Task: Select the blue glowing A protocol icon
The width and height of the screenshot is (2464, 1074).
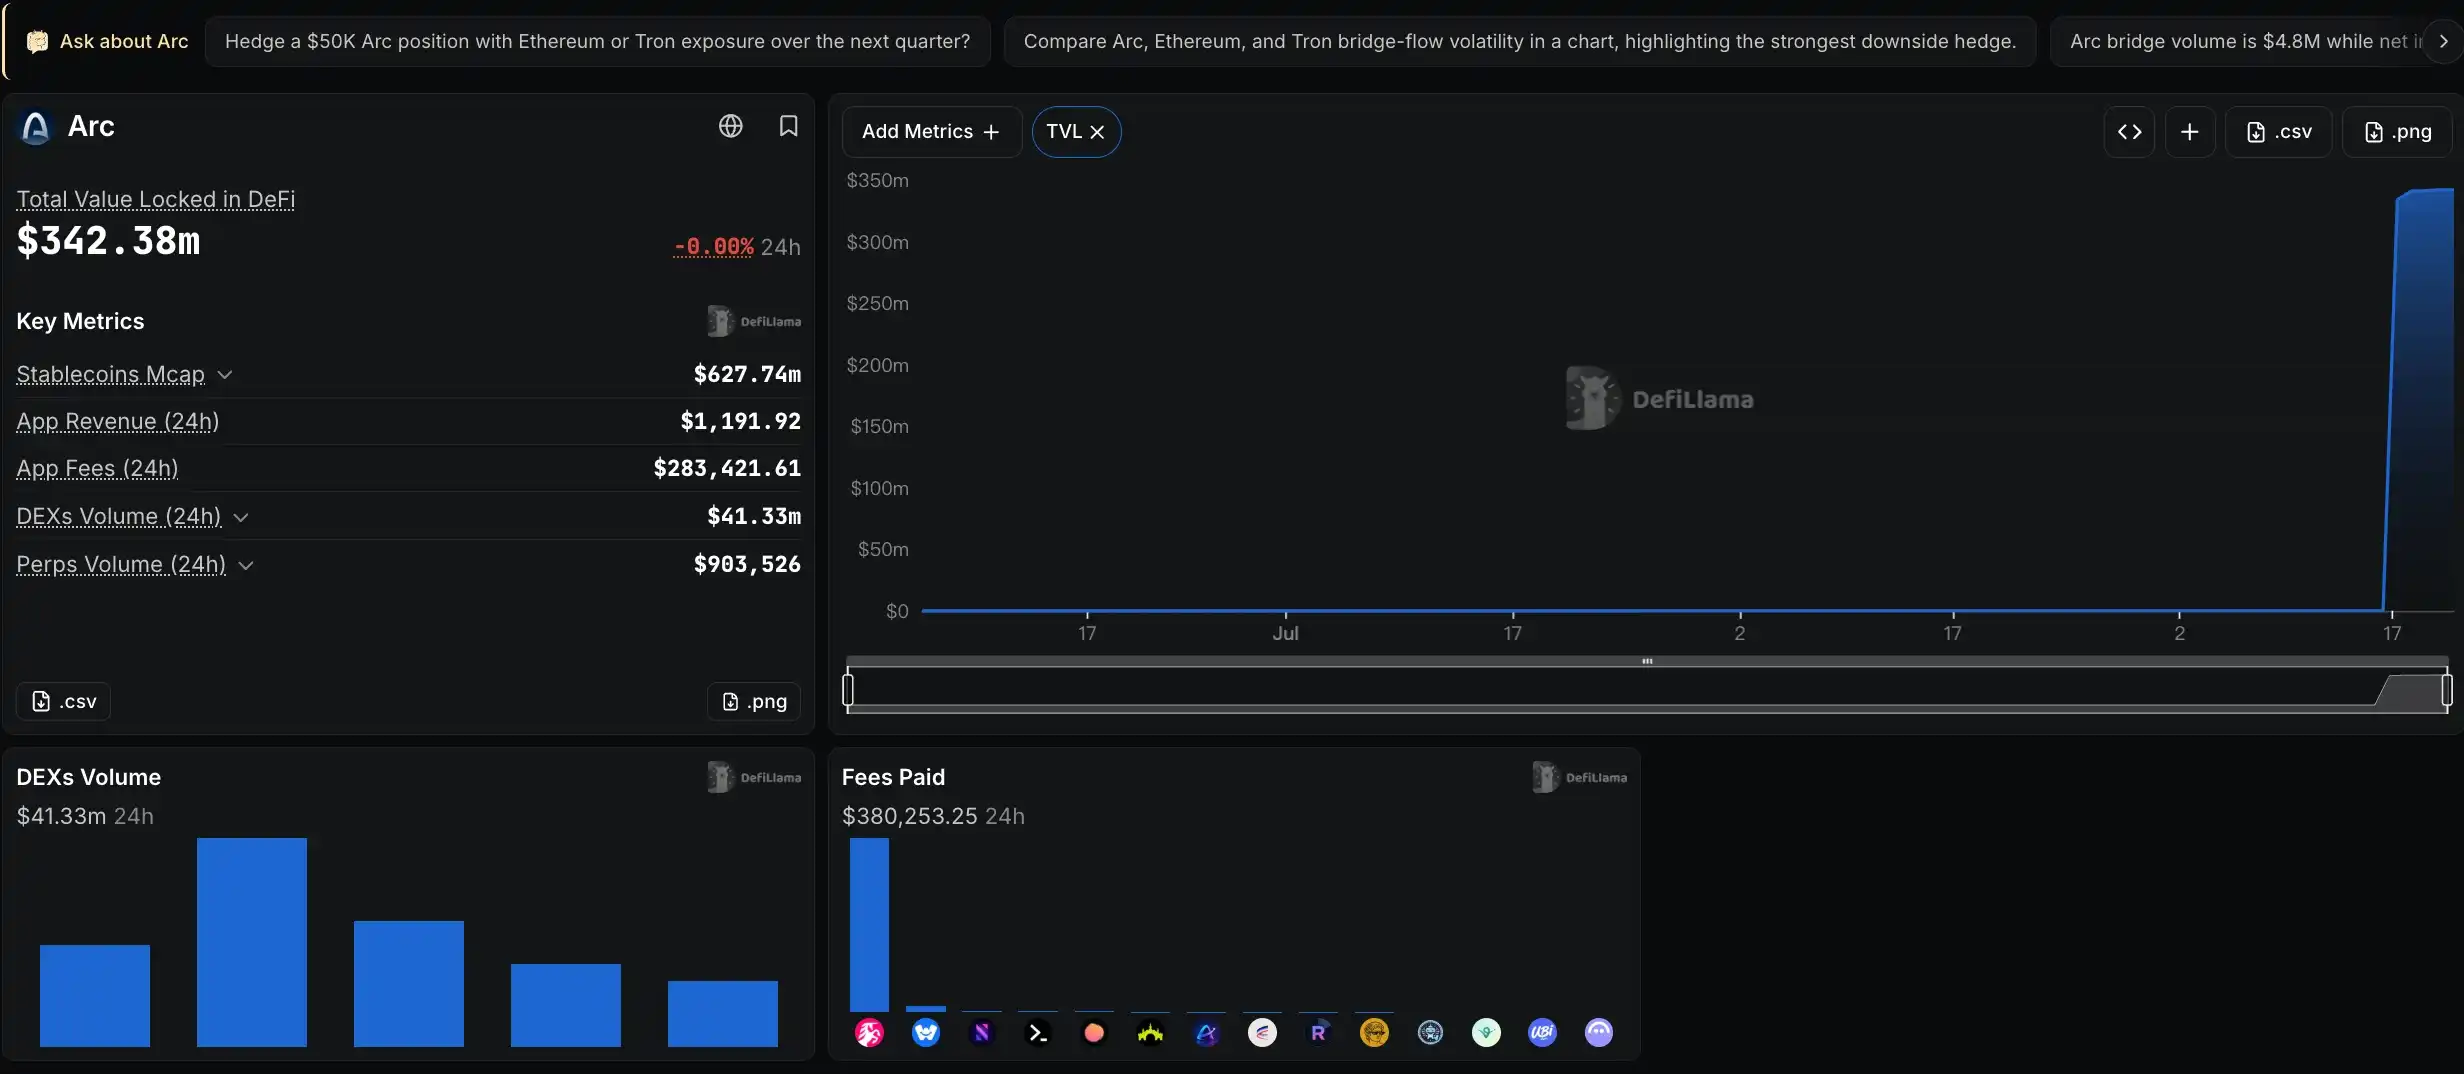Action: (x=1206, y=1032)
